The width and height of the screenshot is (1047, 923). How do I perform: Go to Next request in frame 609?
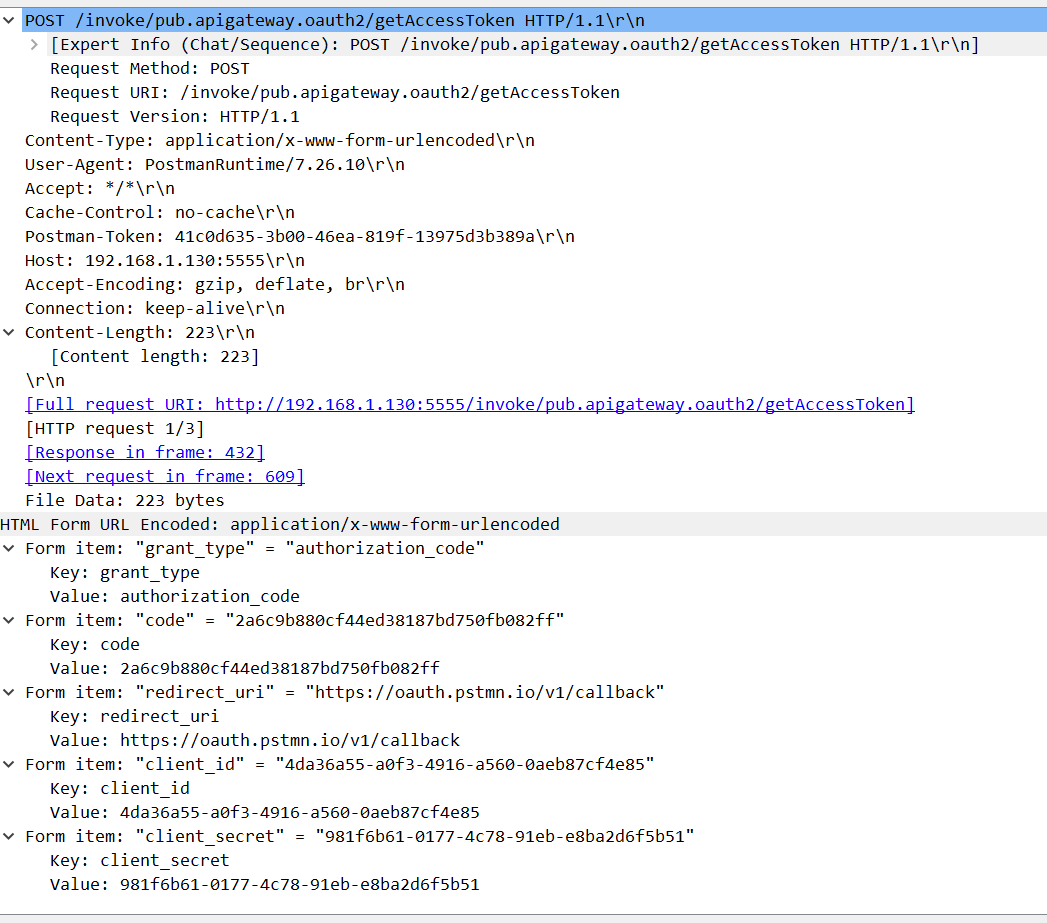click(165, 476)
